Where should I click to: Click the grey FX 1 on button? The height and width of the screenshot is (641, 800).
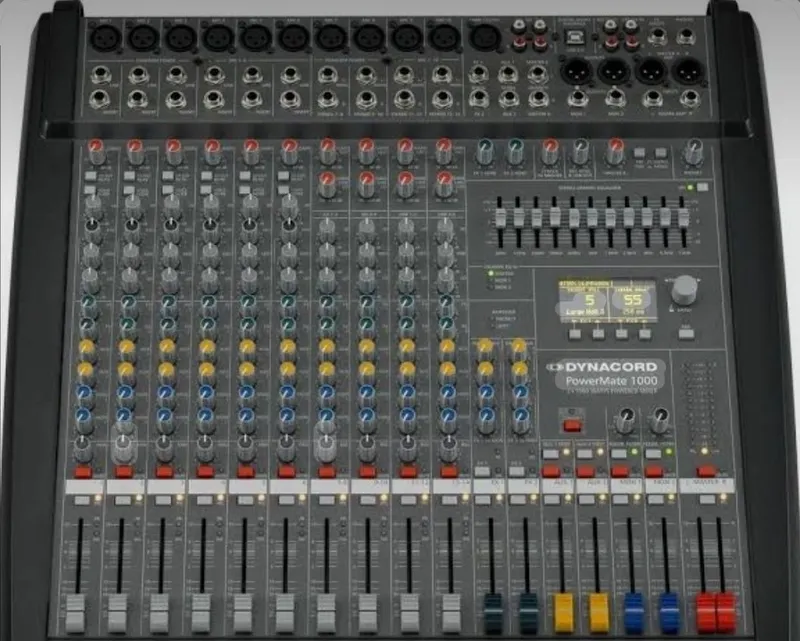(482, 472)
